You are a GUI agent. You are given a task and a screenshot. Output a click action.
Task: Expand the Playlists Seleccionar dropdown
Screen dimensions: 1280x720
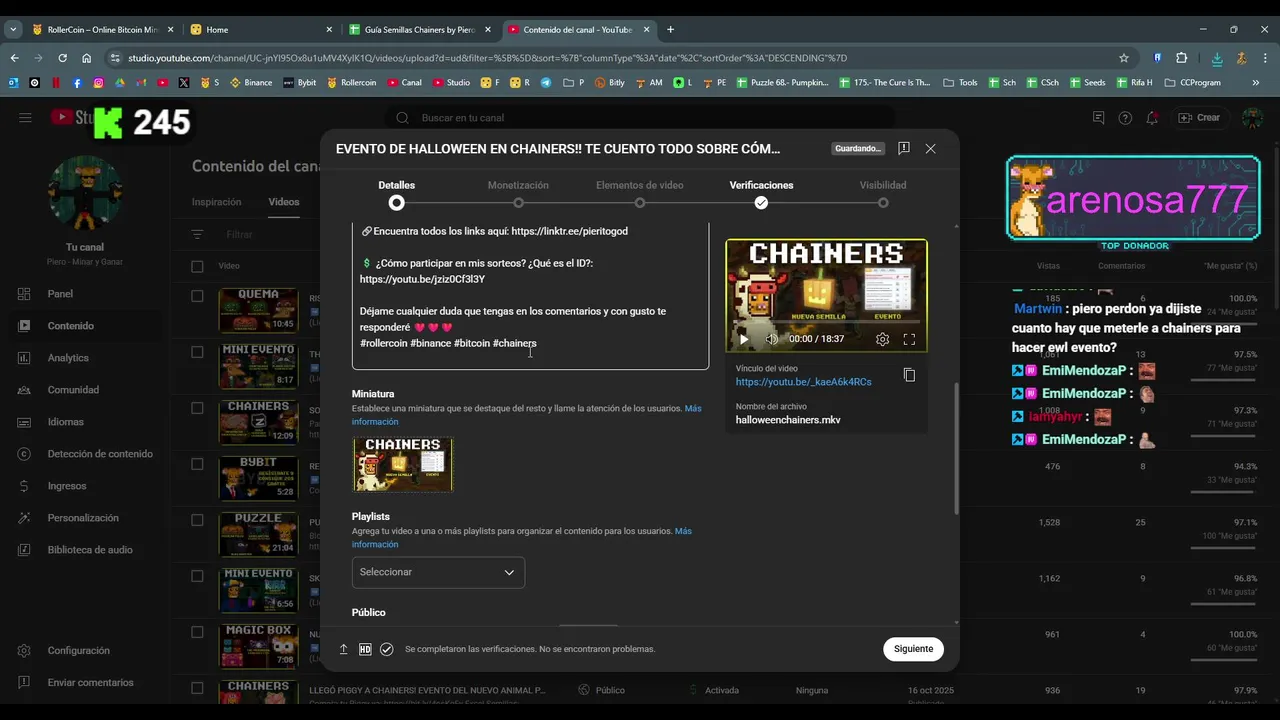pyautogui.click(x=438, y=572)
